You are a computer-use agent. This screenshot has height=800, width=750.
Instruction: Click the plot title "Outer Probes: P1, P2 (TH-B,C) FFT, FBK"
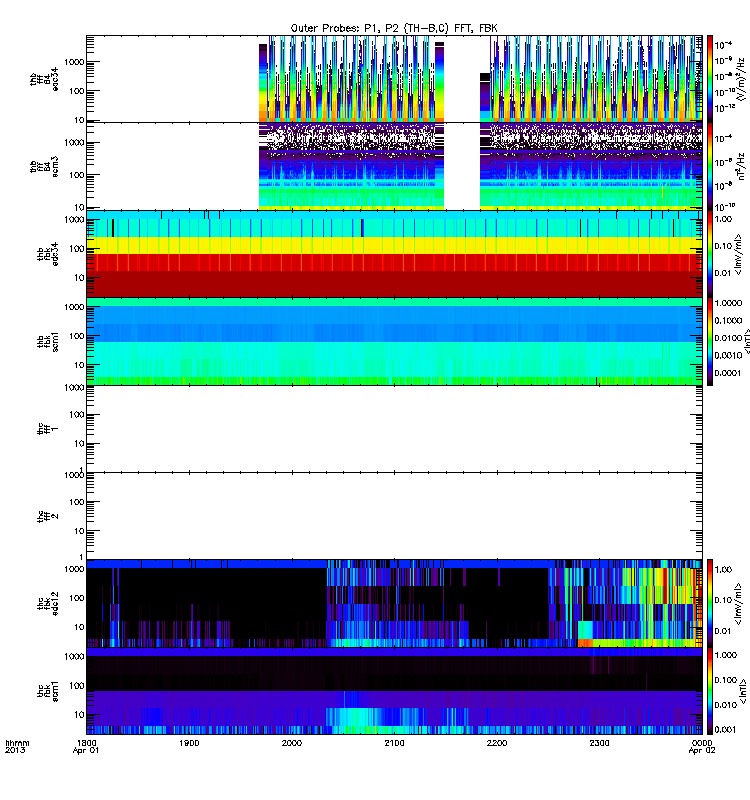coord(394,28)
